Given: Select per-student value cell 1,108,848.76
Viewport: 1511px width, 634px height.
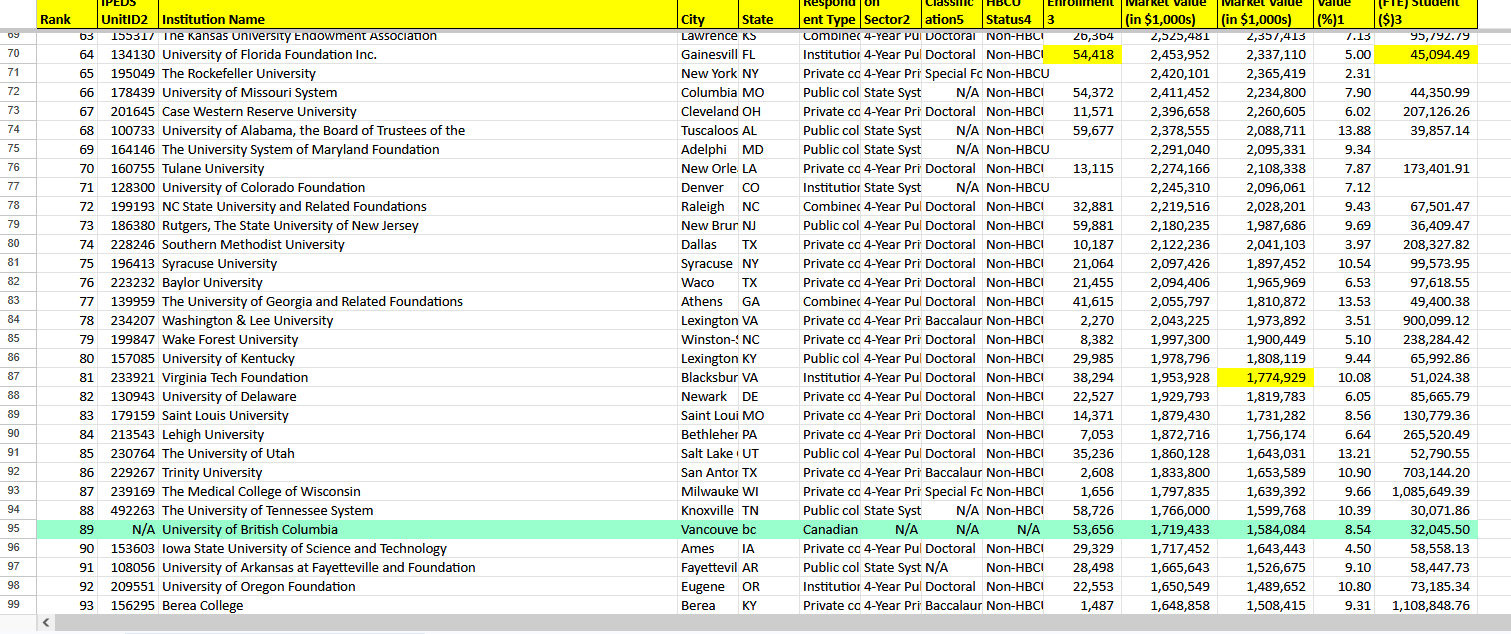Looking at the screenshot, I should 1425,605.
